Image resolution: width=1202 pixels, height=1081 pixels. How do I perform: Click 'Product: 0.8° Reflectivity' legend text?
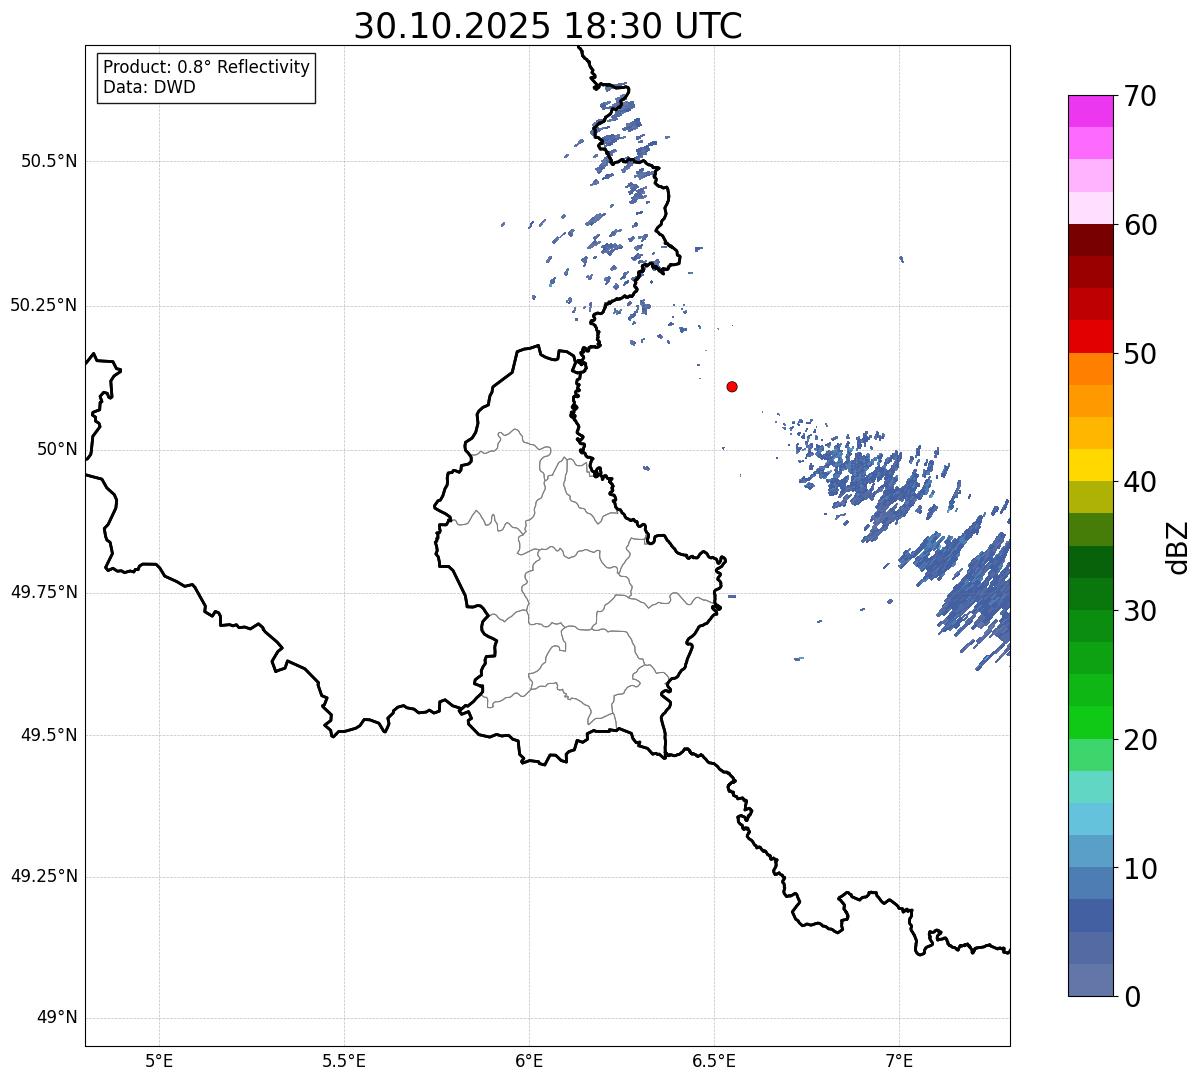(x=207, y=67)
